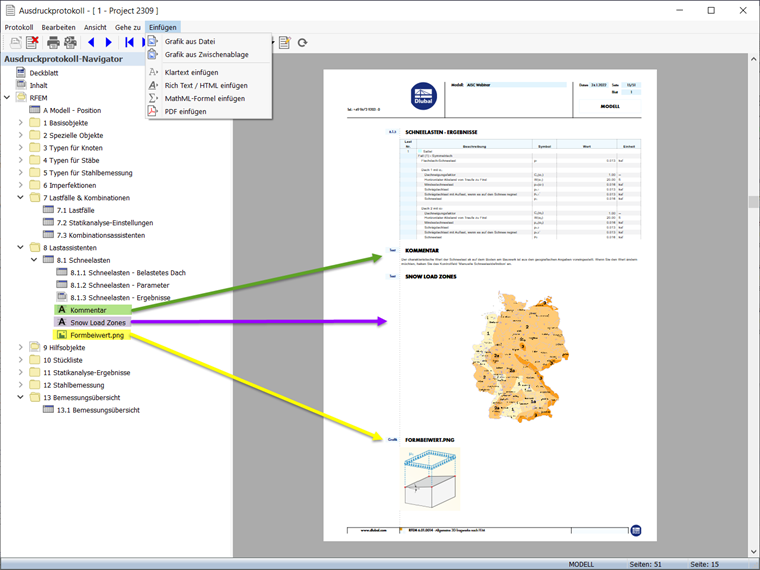Select the 10 Stückliste folder
The image size is (760, 570).
pos(63,360)
